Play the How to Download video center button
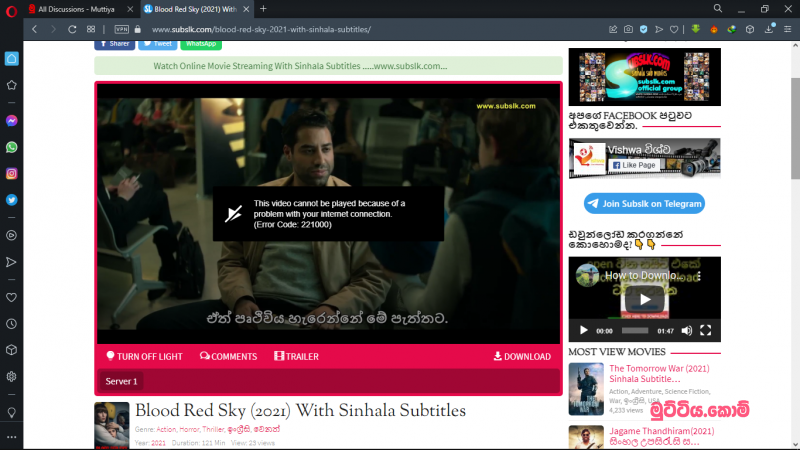The width and height of the screenshot is (800, 450). point(645,299)
